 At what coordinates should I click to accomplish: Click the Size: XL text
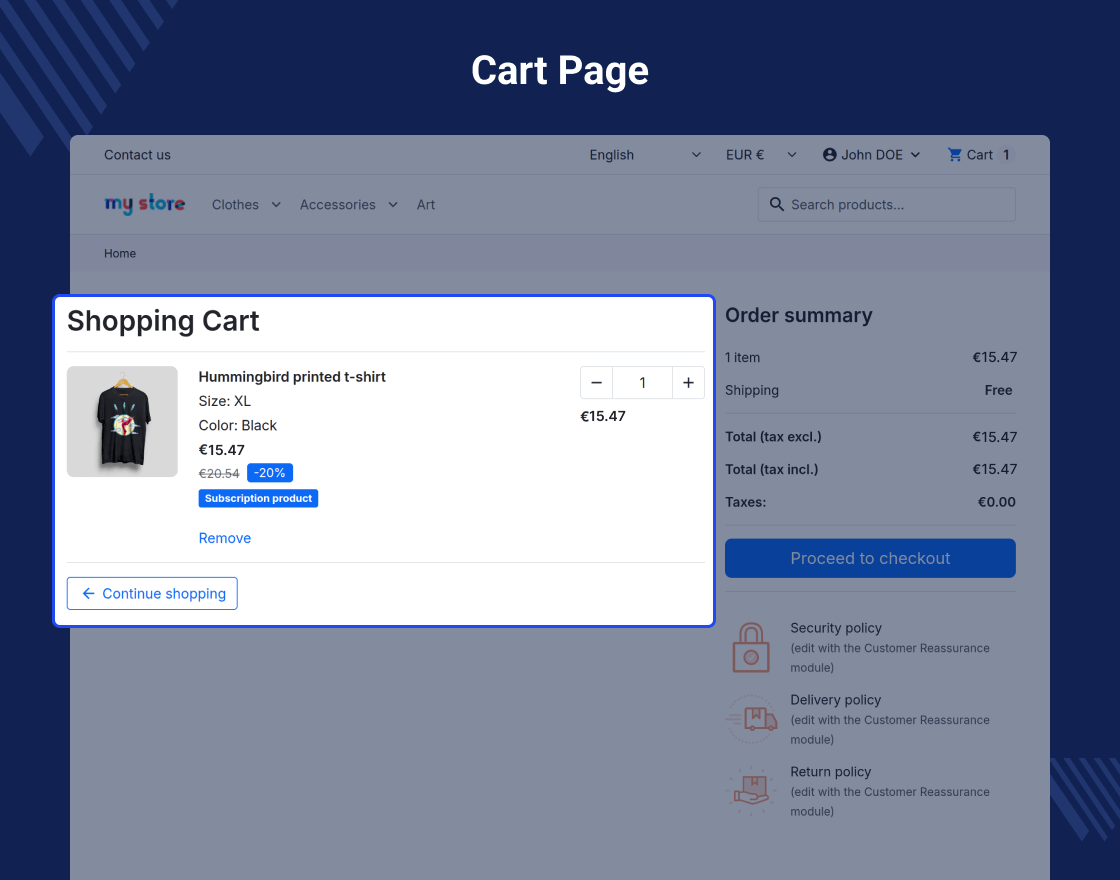tap(224, 401)
